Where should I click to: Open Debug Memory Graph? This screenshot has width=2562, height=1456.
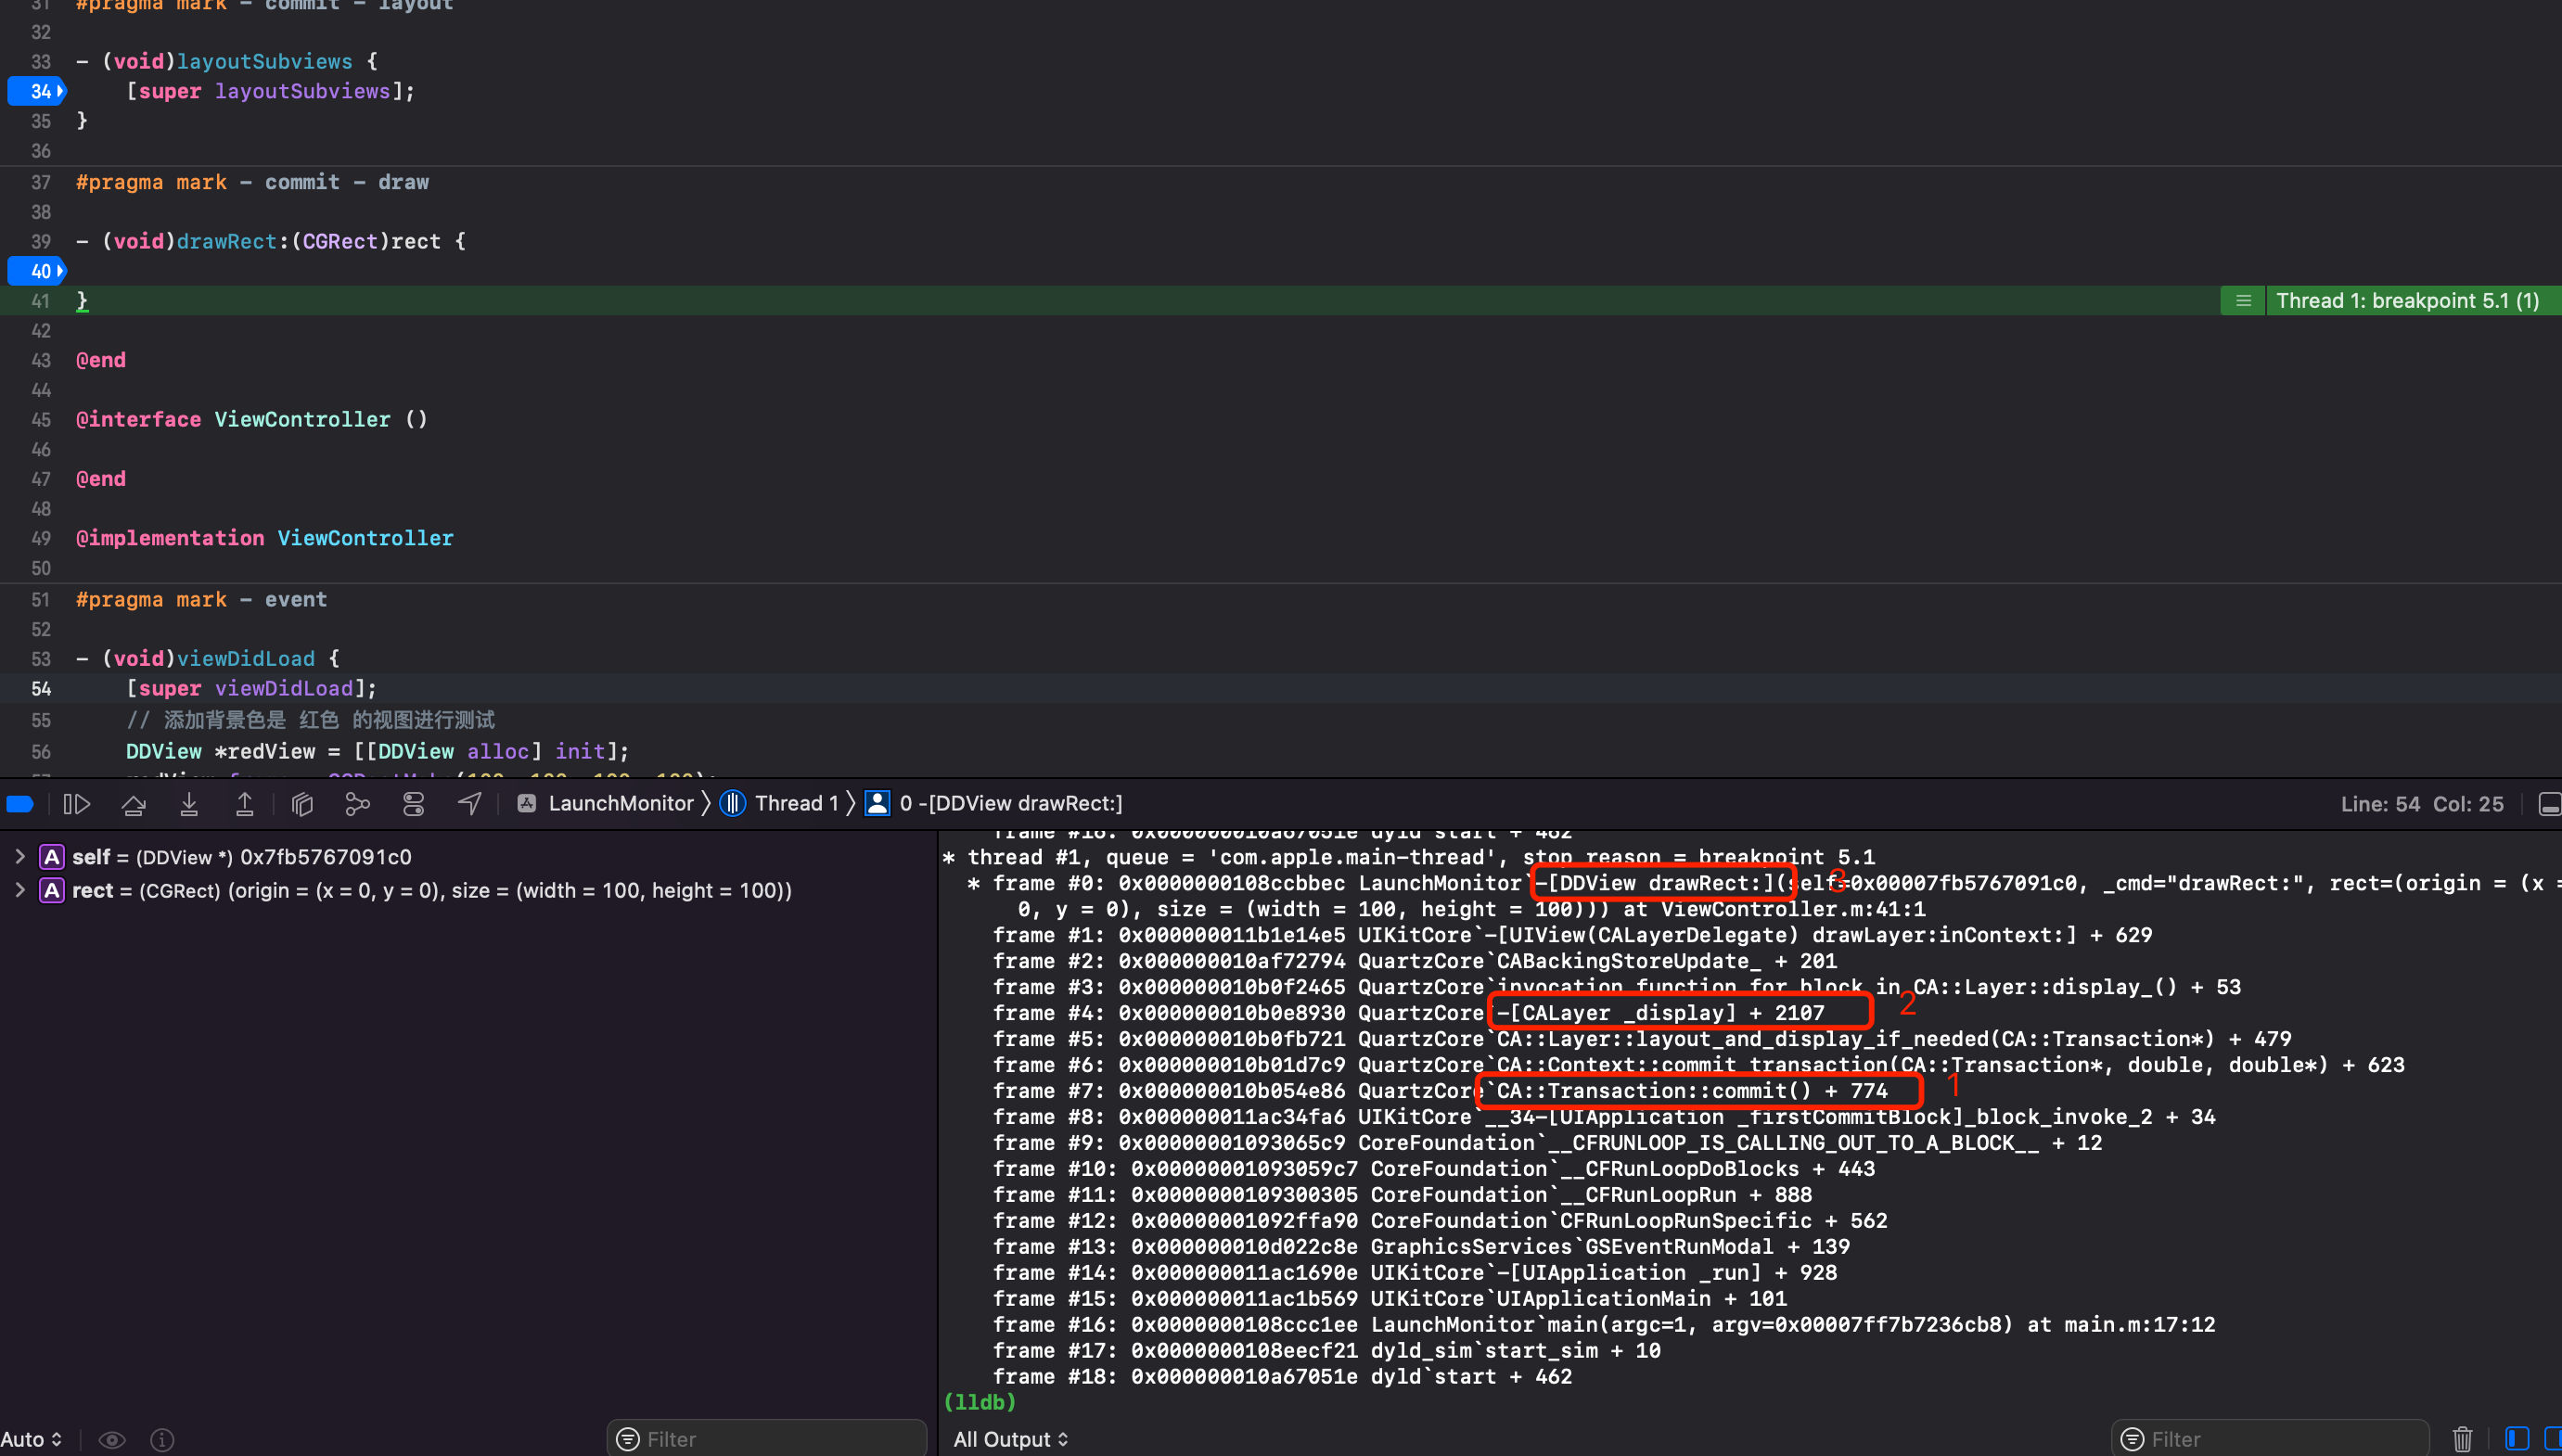(x=357, y=804)
